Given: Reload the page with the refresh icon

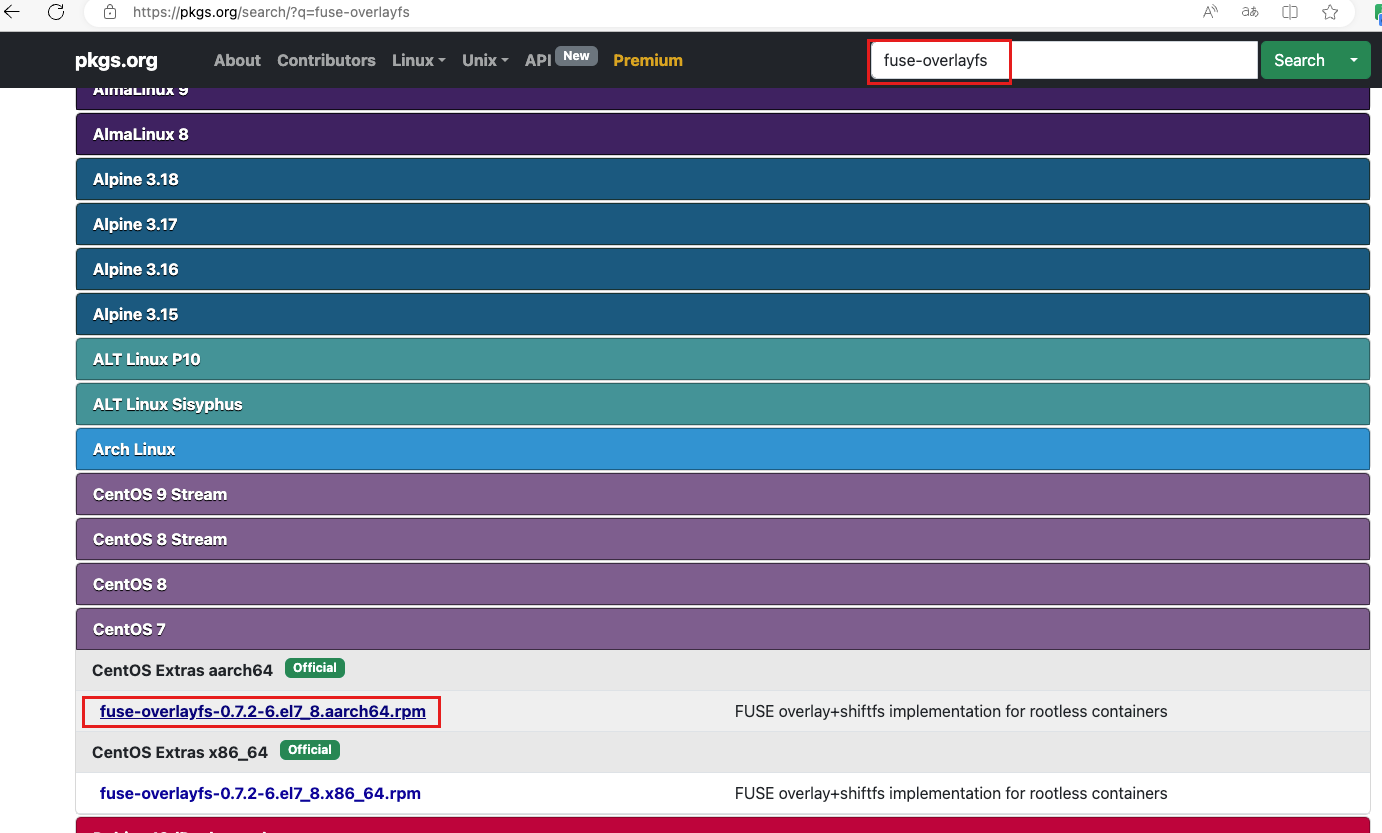Looking at the screenshot, I should tap(56, 13).
